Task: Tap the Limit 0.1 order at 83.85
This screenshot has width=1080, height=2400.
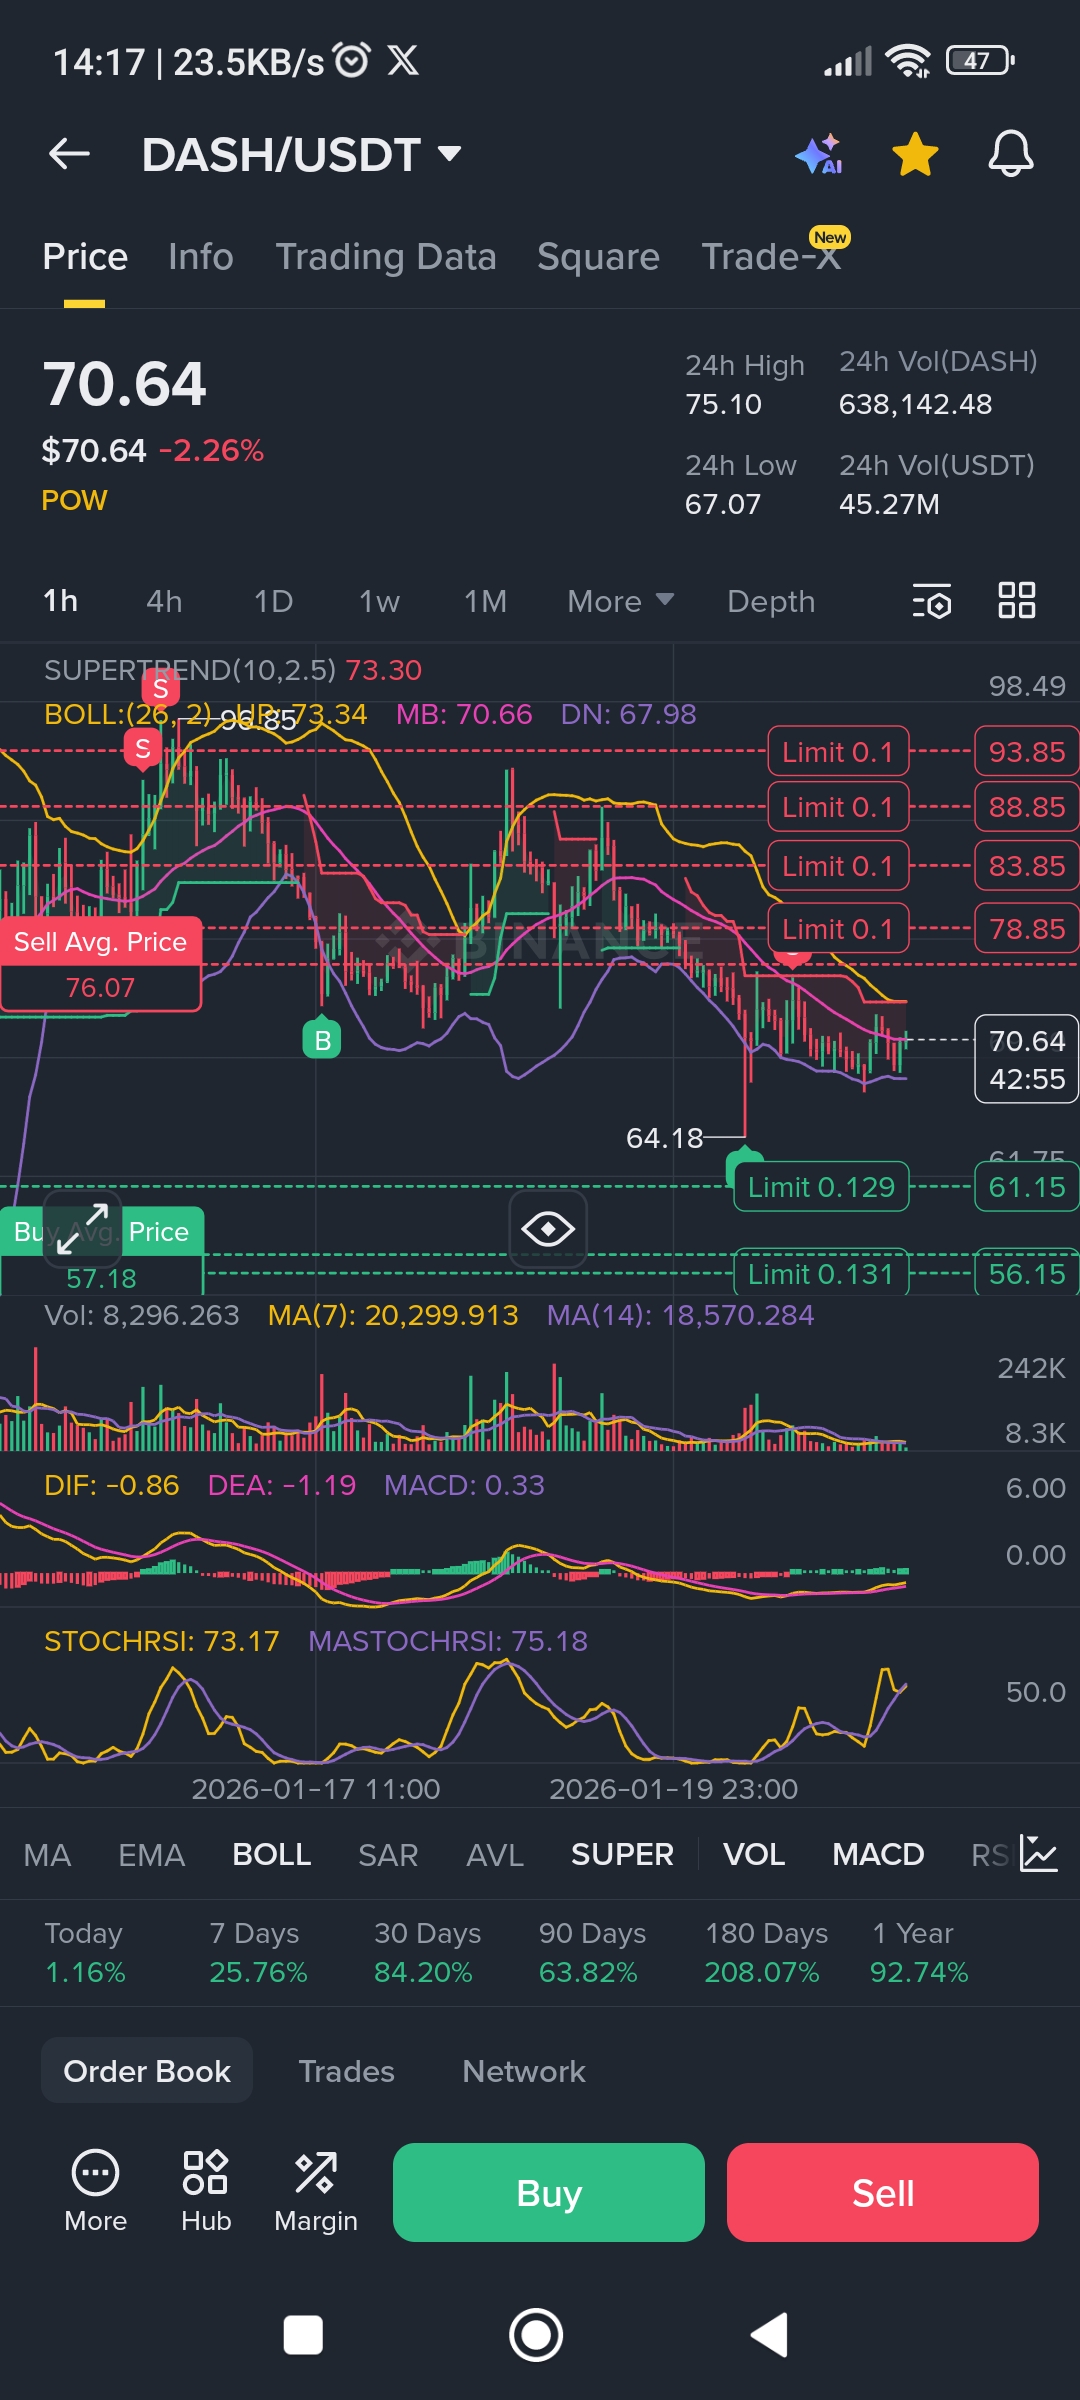Action: pyautogui.click(x=838, y=865)
